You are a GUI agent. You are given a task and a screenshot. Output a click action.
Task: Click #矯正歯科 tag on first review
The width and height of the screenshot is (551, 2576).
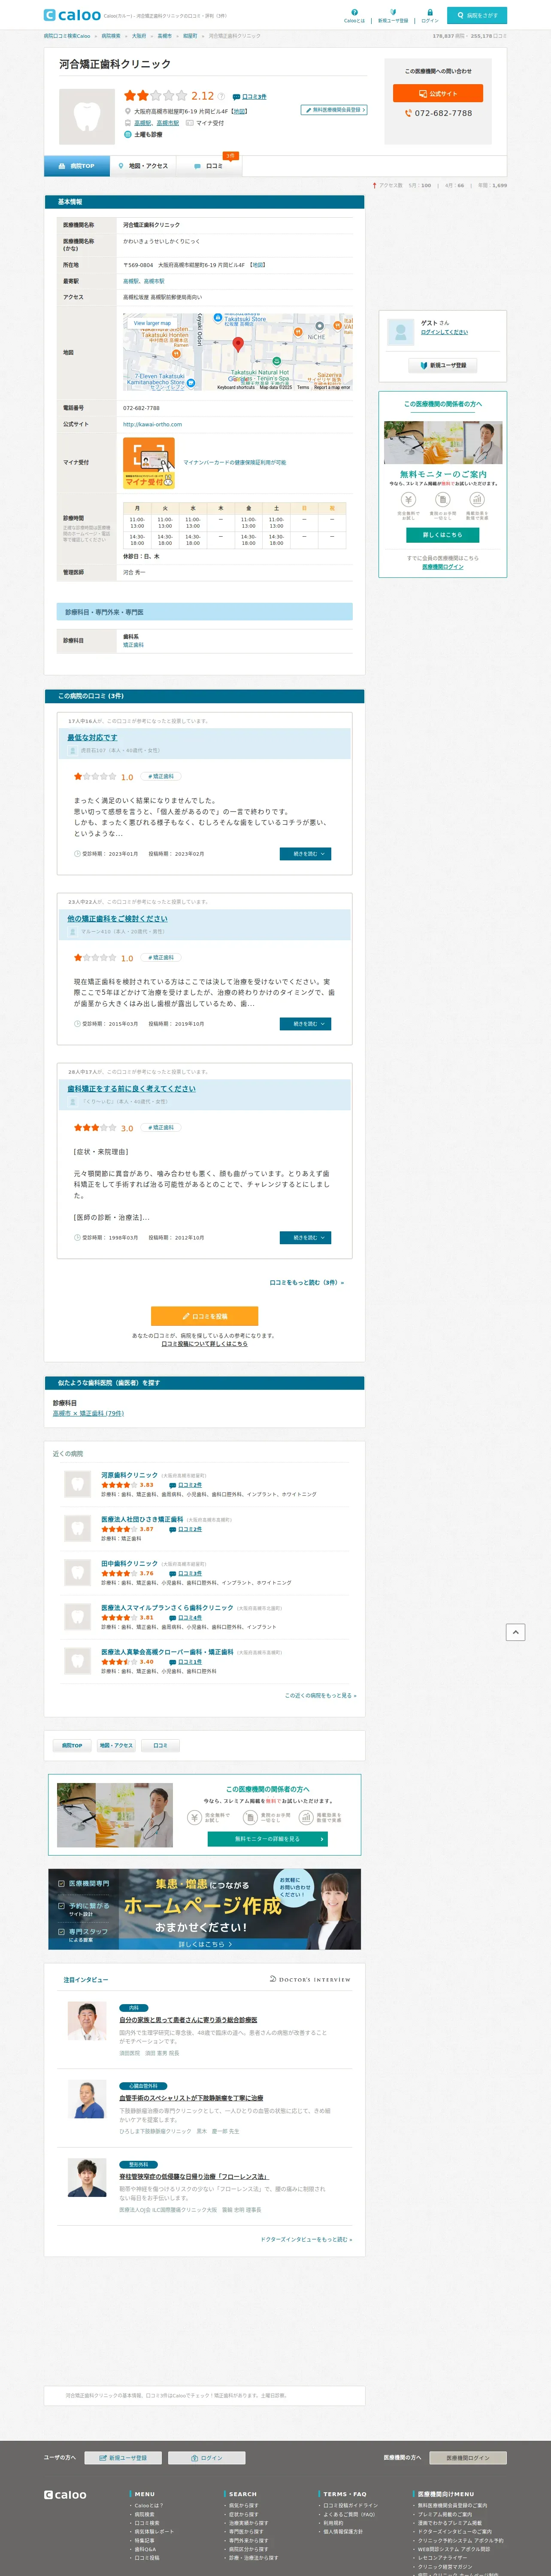pos(161,776)
